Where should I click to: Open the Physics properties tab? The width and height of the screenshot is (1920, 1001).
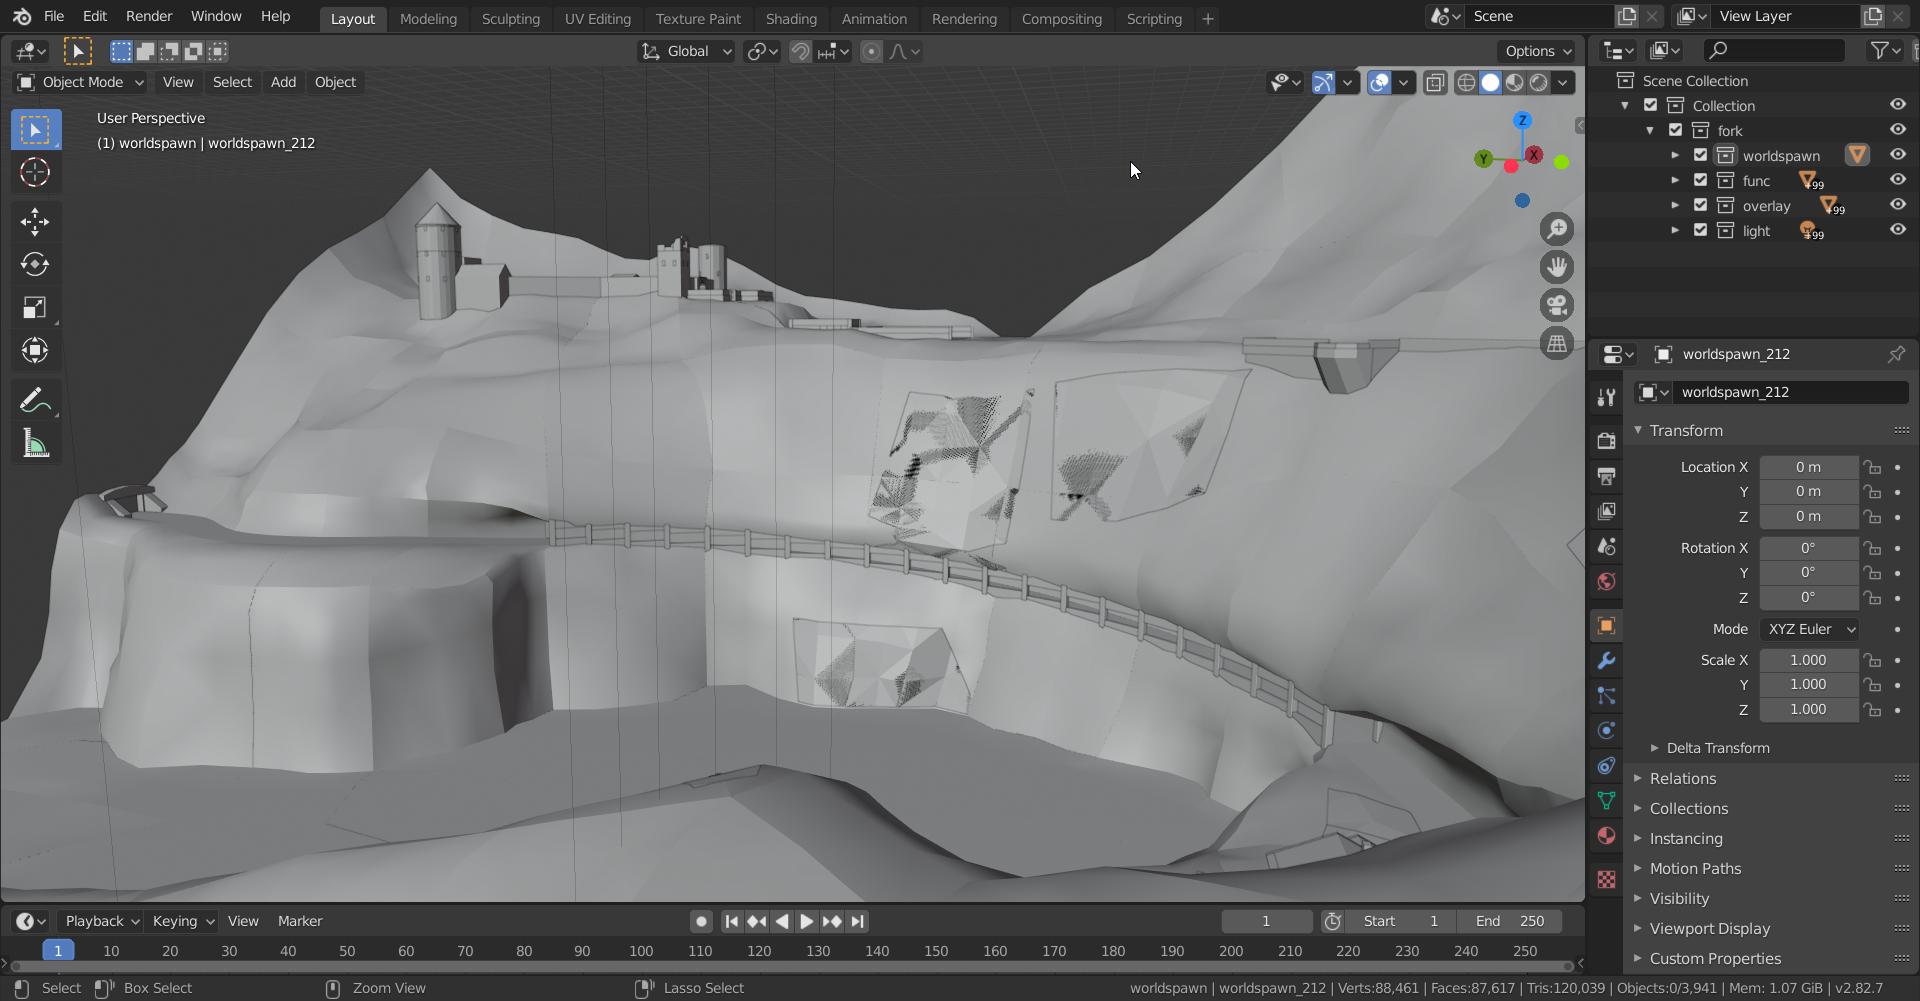click(x=1606, y=731)
